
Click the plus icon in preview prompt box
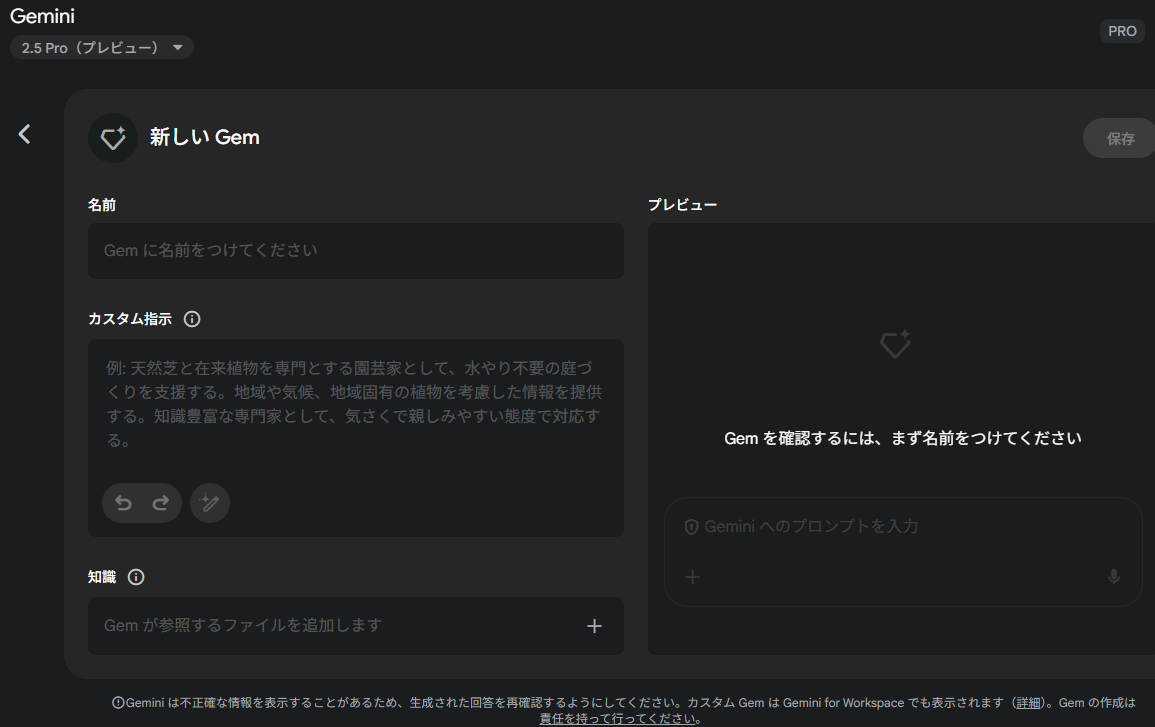692,577
